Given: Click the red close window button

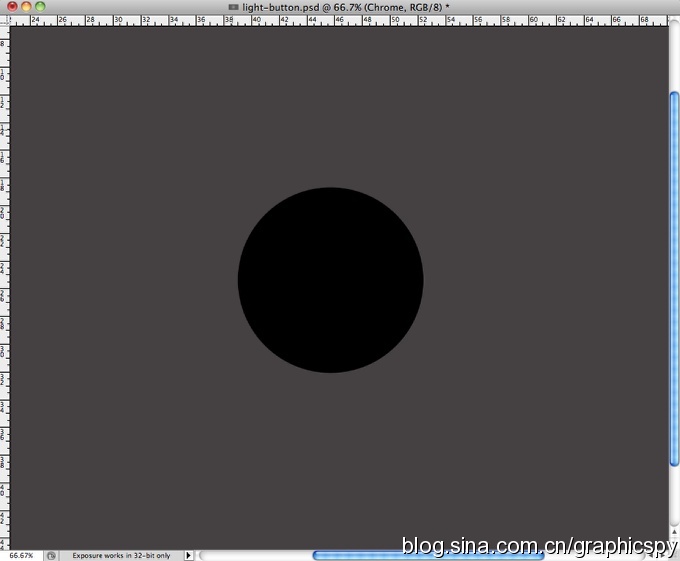Looking at the screenshot, I should 12,6.
